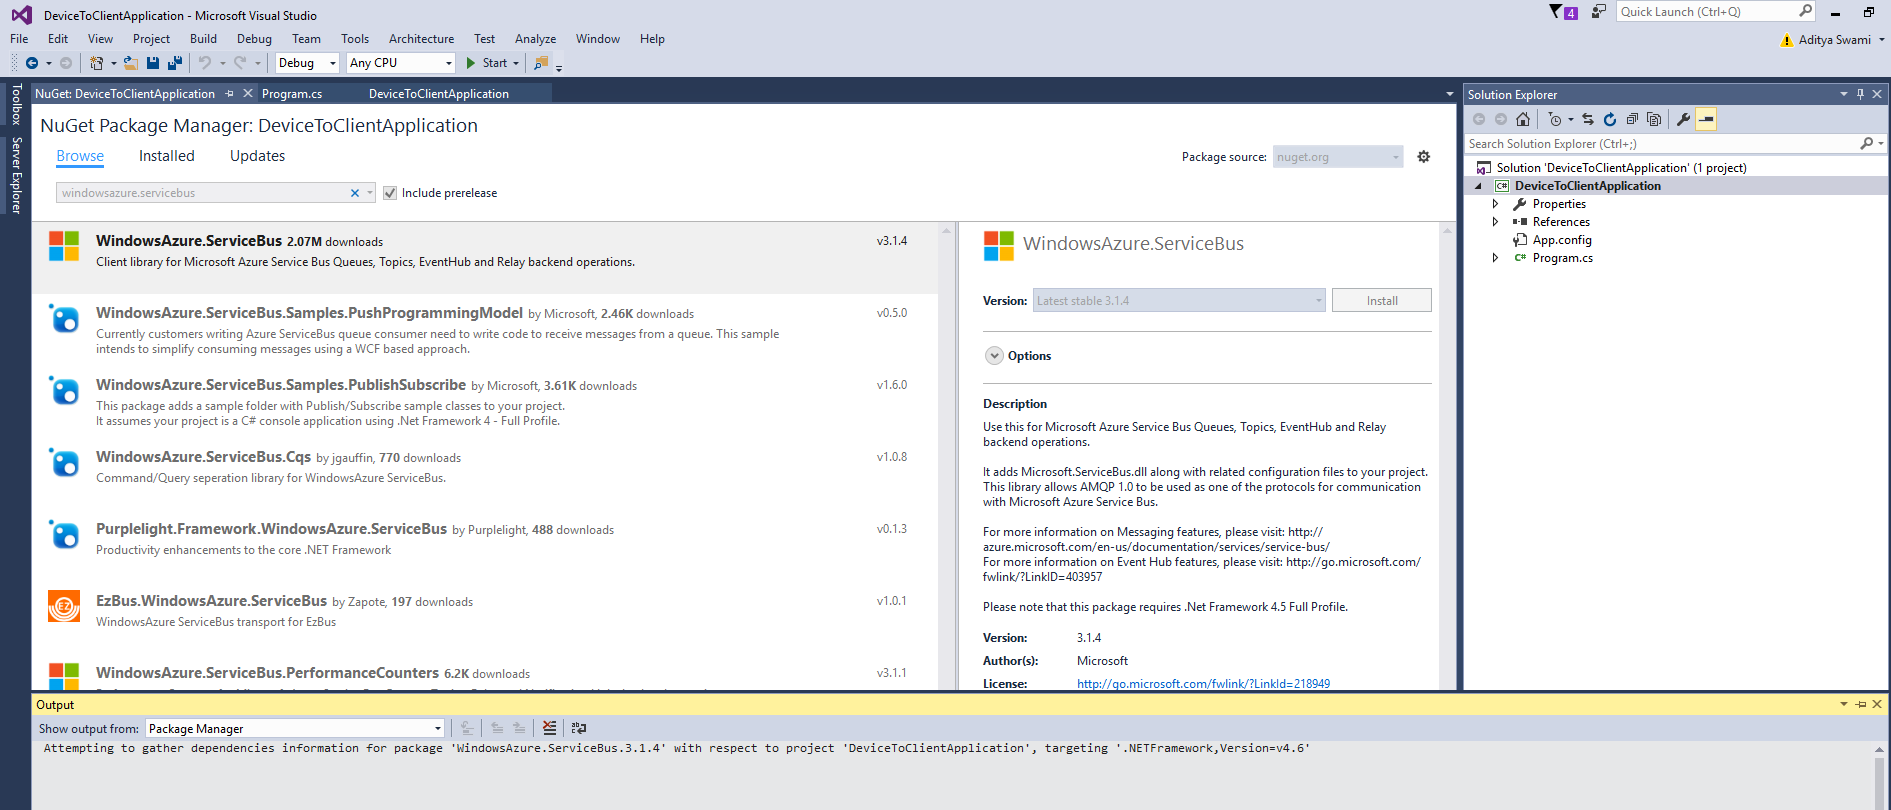This screenshot has height=810, width=1891.
Task: Pin the NuGet DeviceToClientApplication tab
Action: tap(229, 93)
